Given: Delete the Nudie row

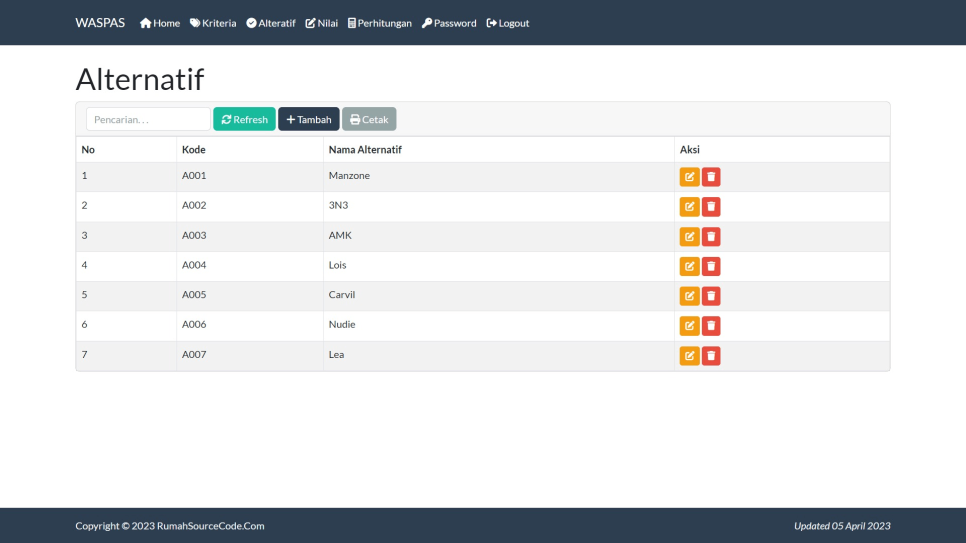Looking at the screenshot, I should (x=711, y=326).
